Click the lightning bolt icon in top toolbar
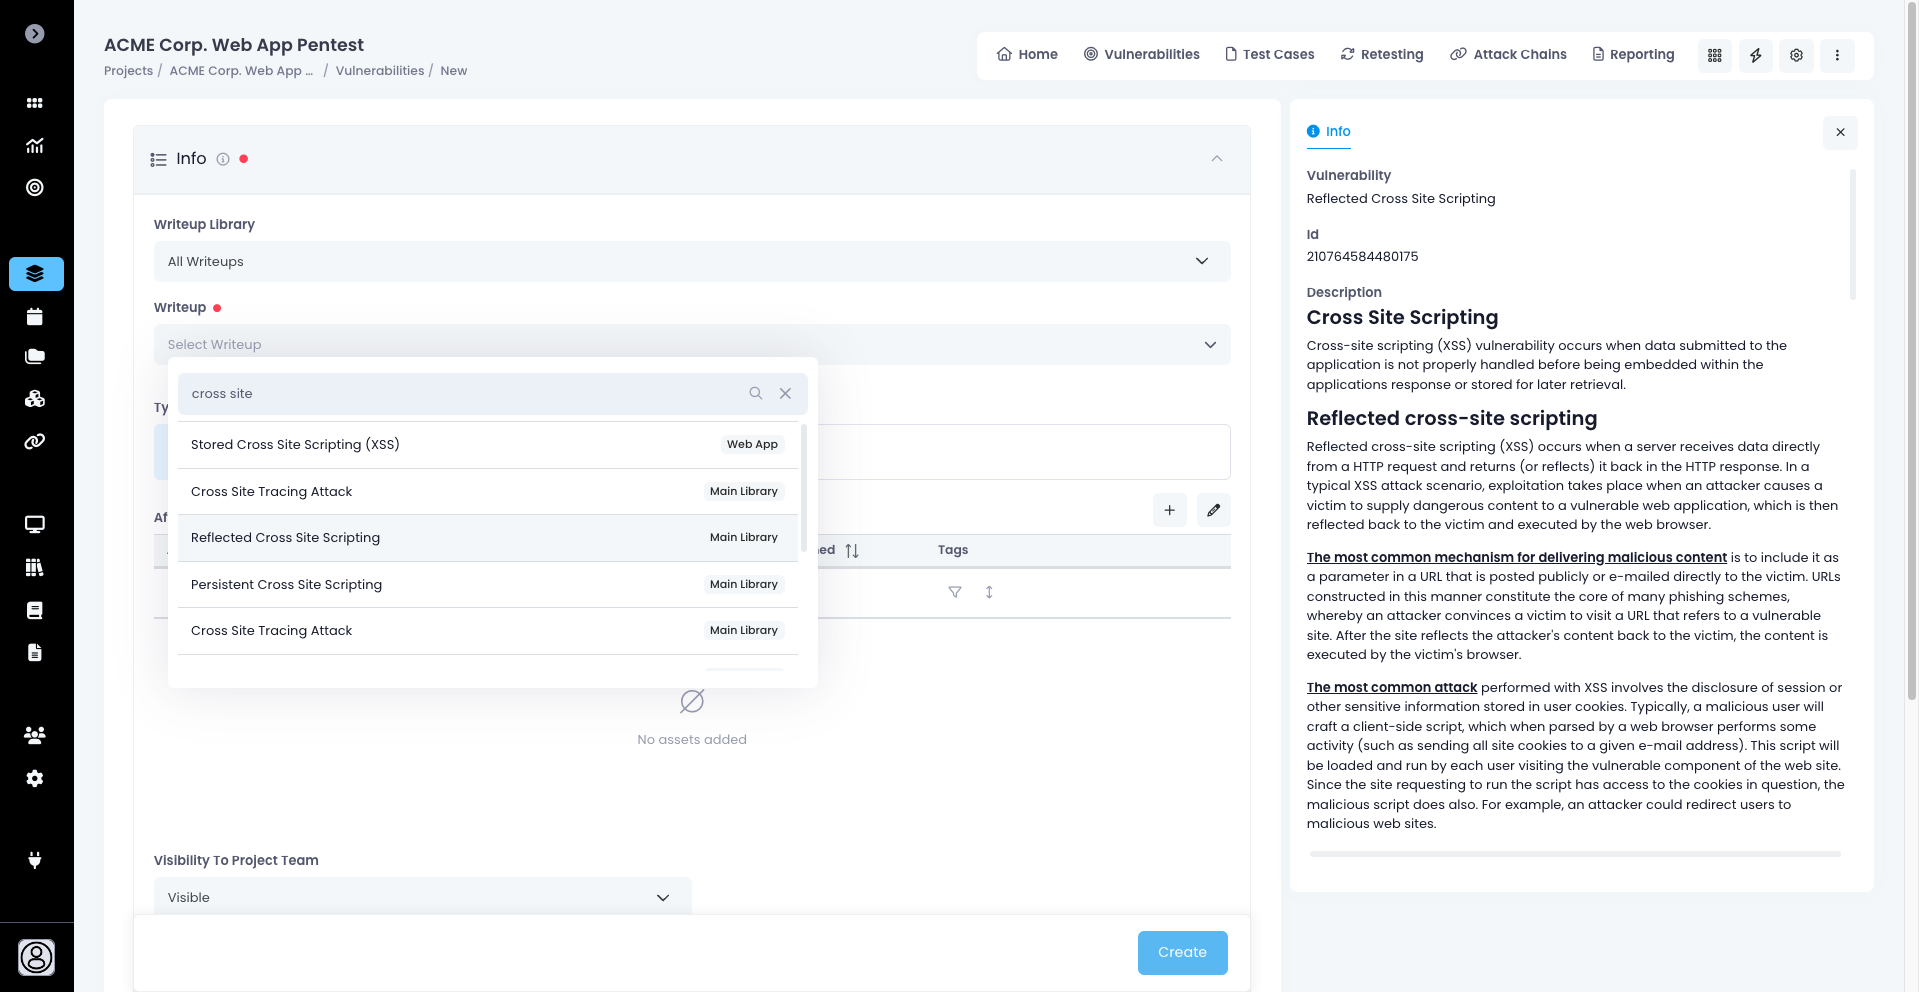Viewport: 1919px width, 992px height. (x=1755, y=55)
